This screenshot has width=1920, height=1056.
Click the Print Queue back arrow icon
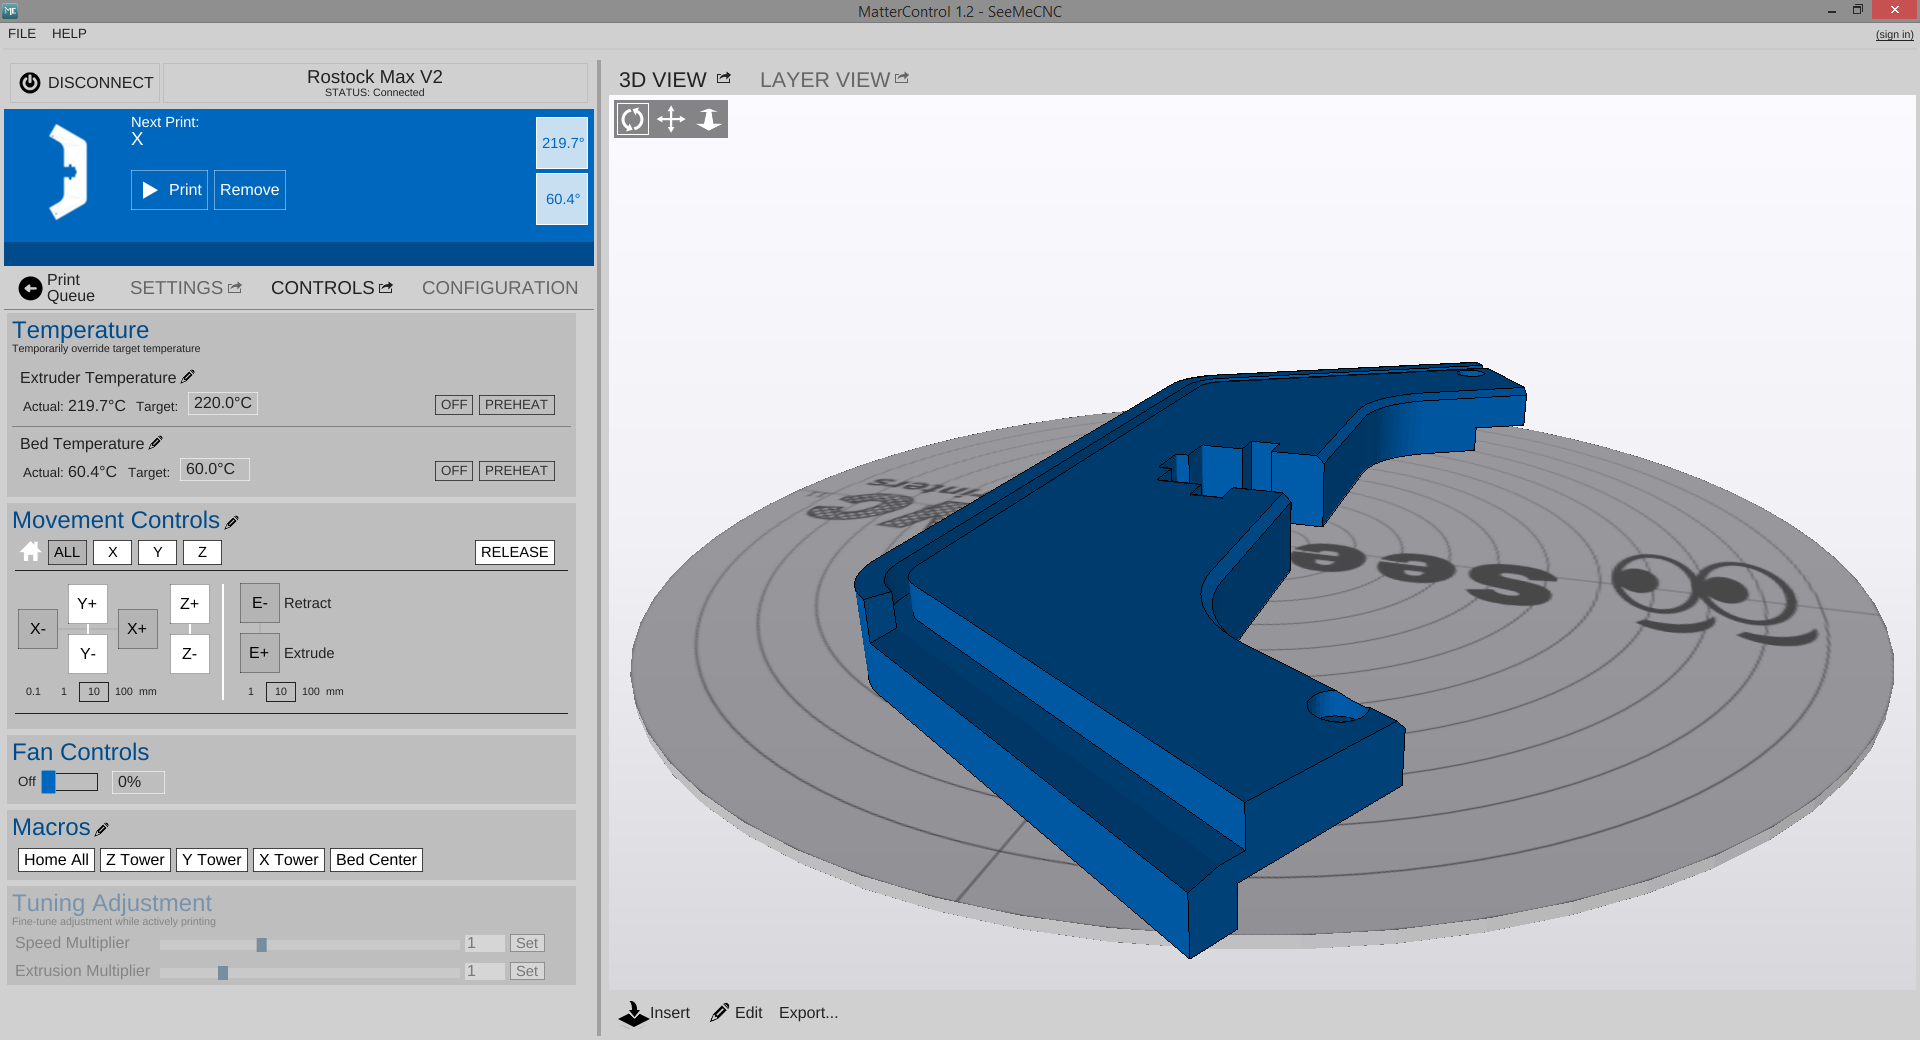[x=31, y=288]
